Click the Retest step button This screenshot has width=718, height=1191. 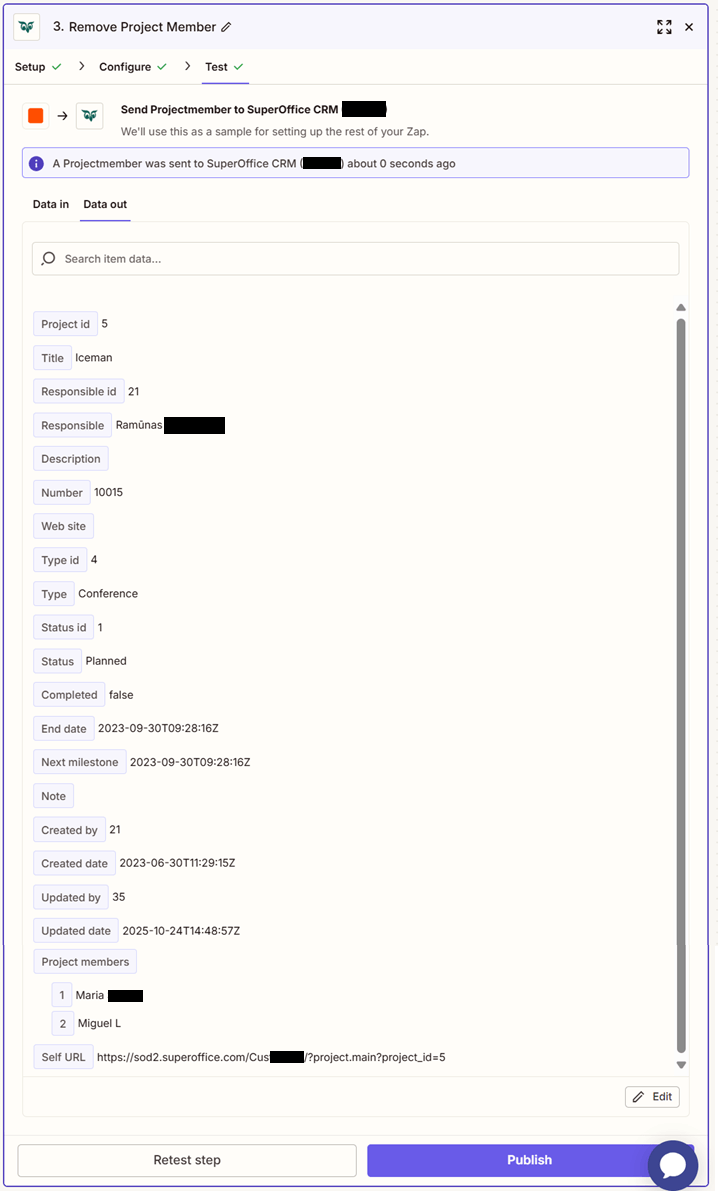coord(186,1160)
